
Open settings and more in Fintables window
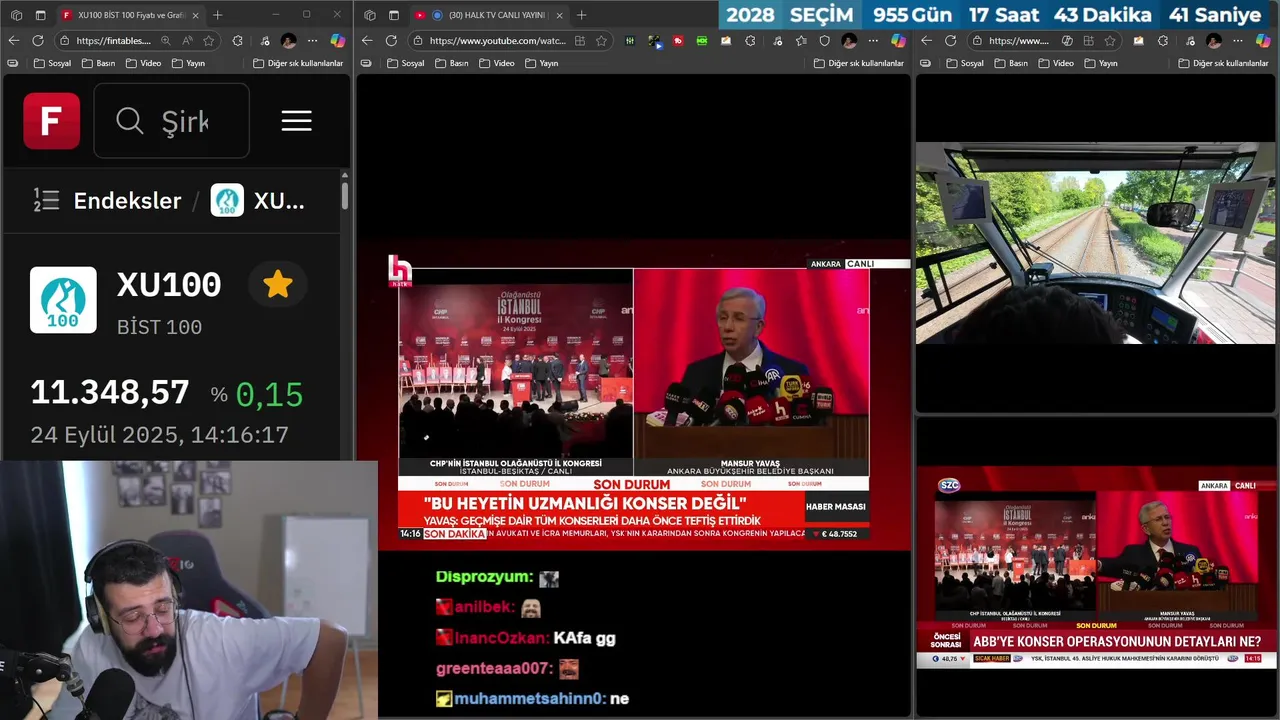tap(313, 40)
